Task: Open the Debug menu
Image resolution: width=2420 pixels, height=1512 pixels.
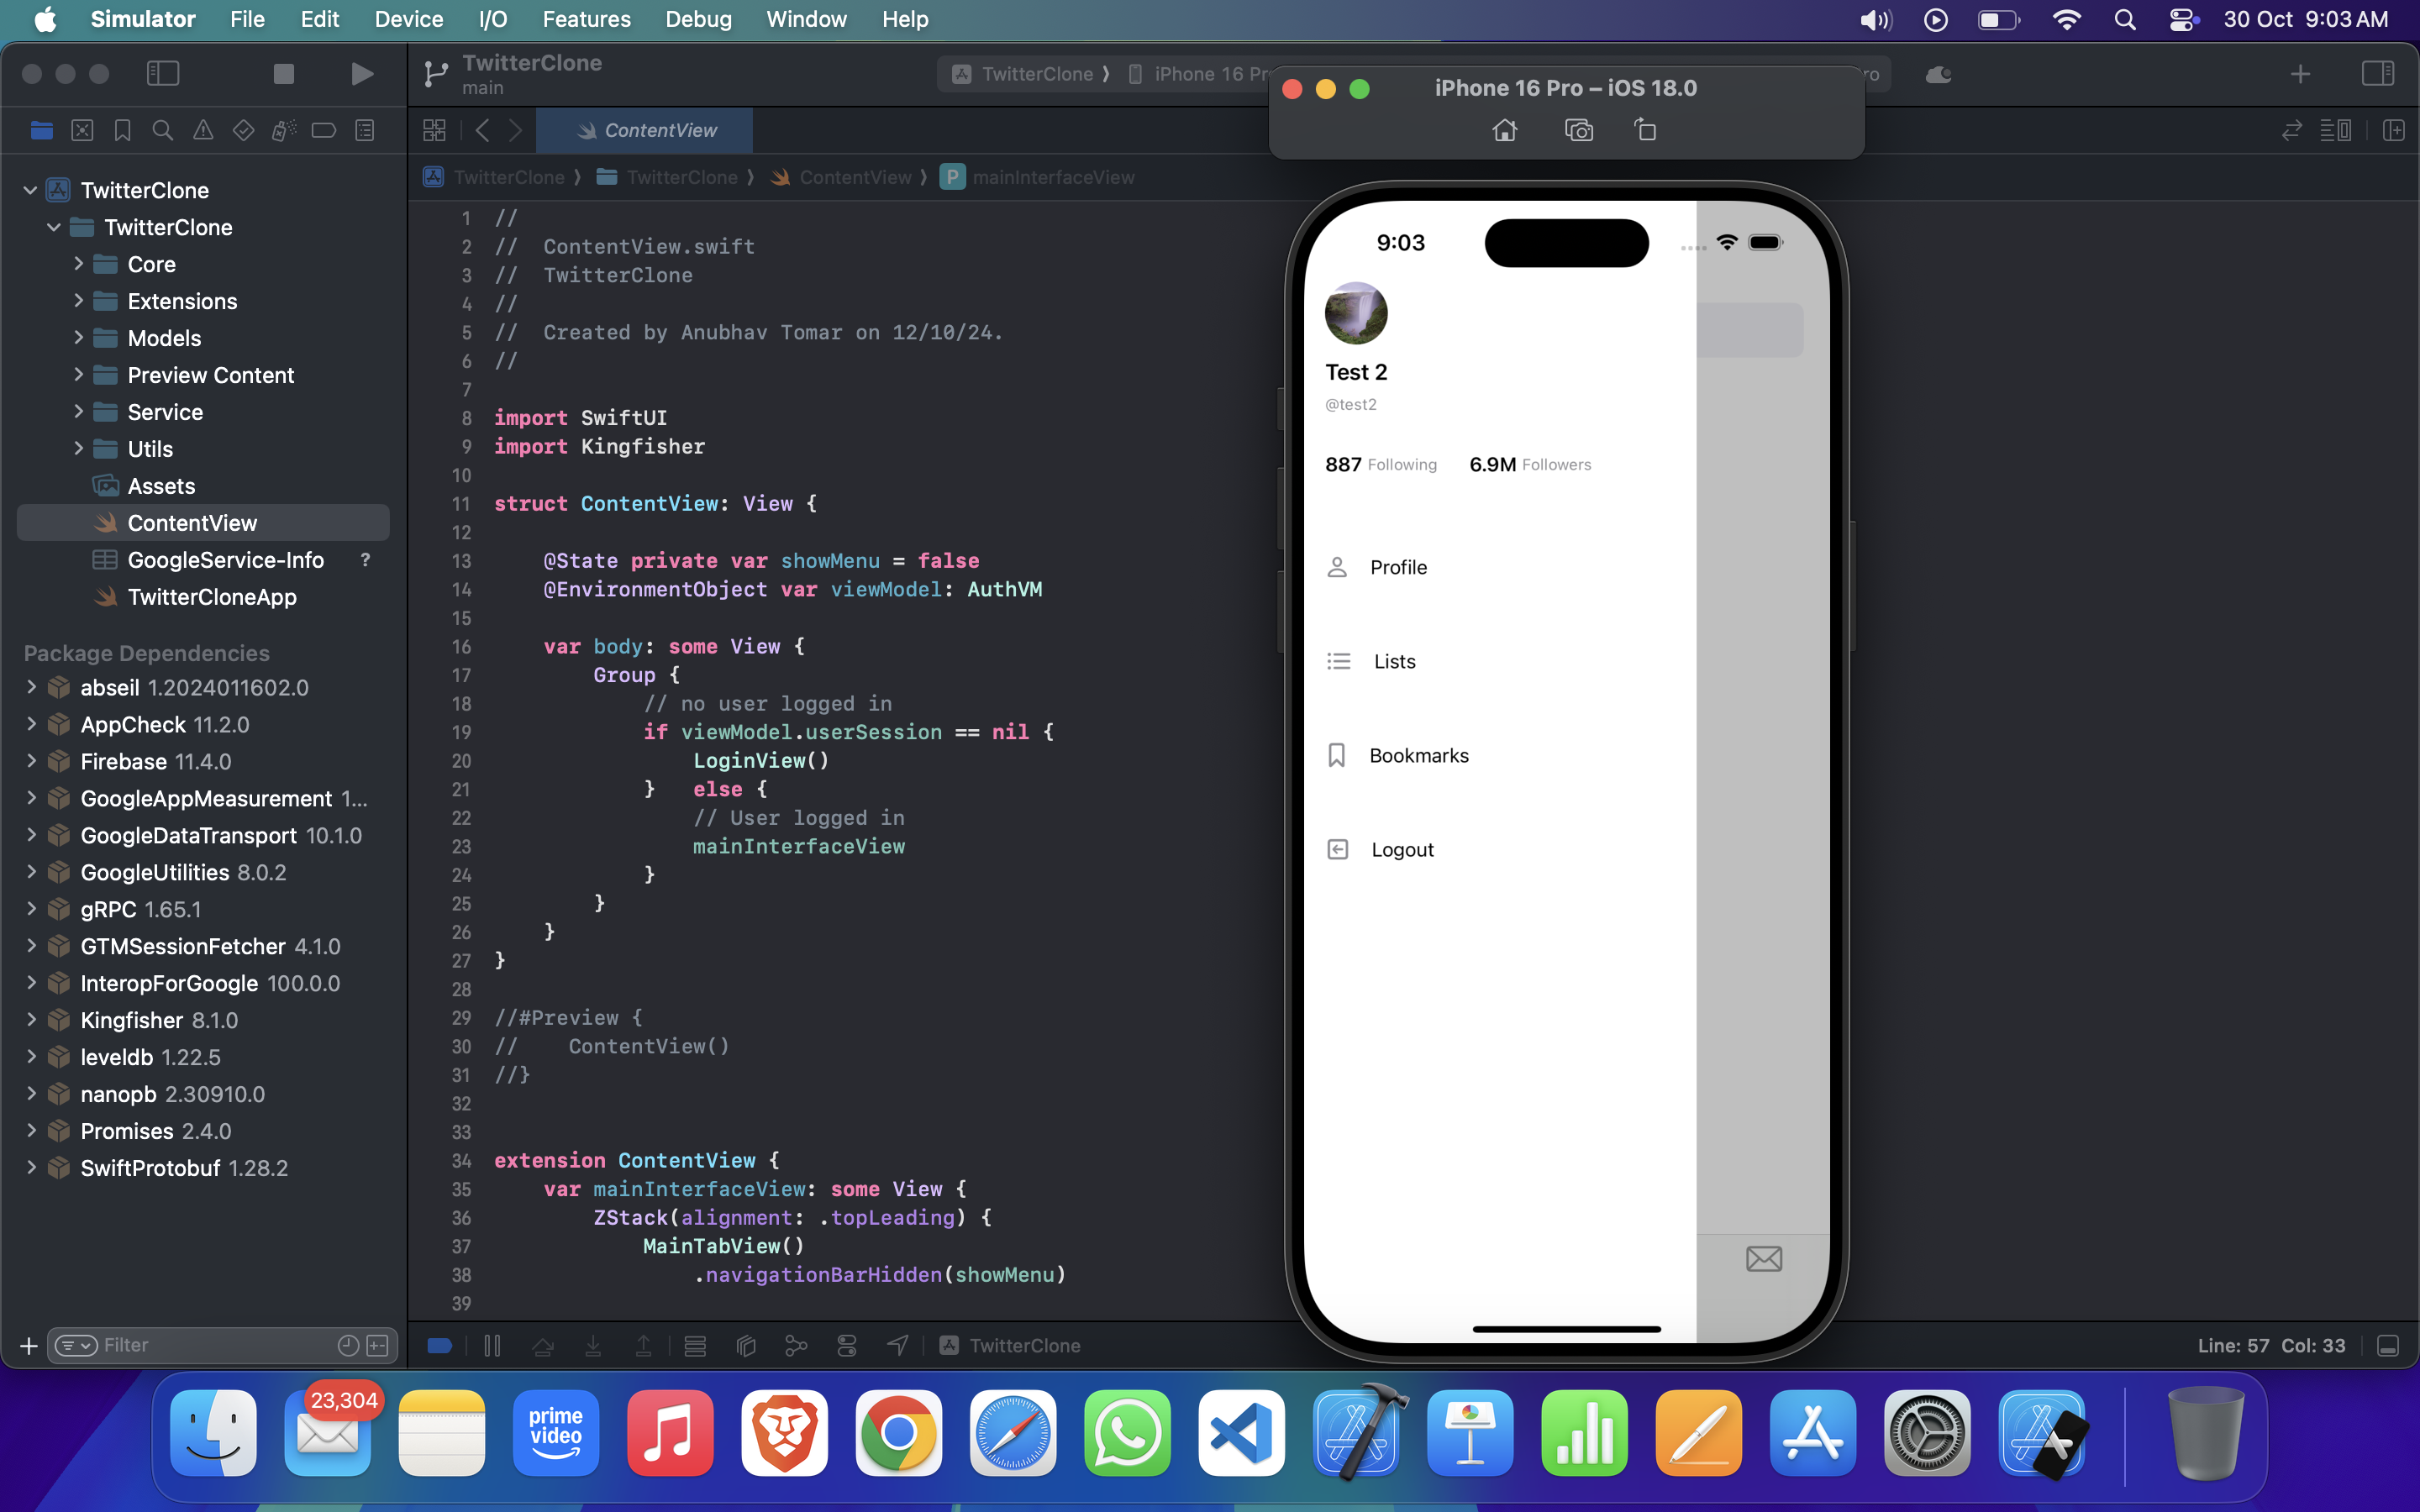Action: [698, 19]
